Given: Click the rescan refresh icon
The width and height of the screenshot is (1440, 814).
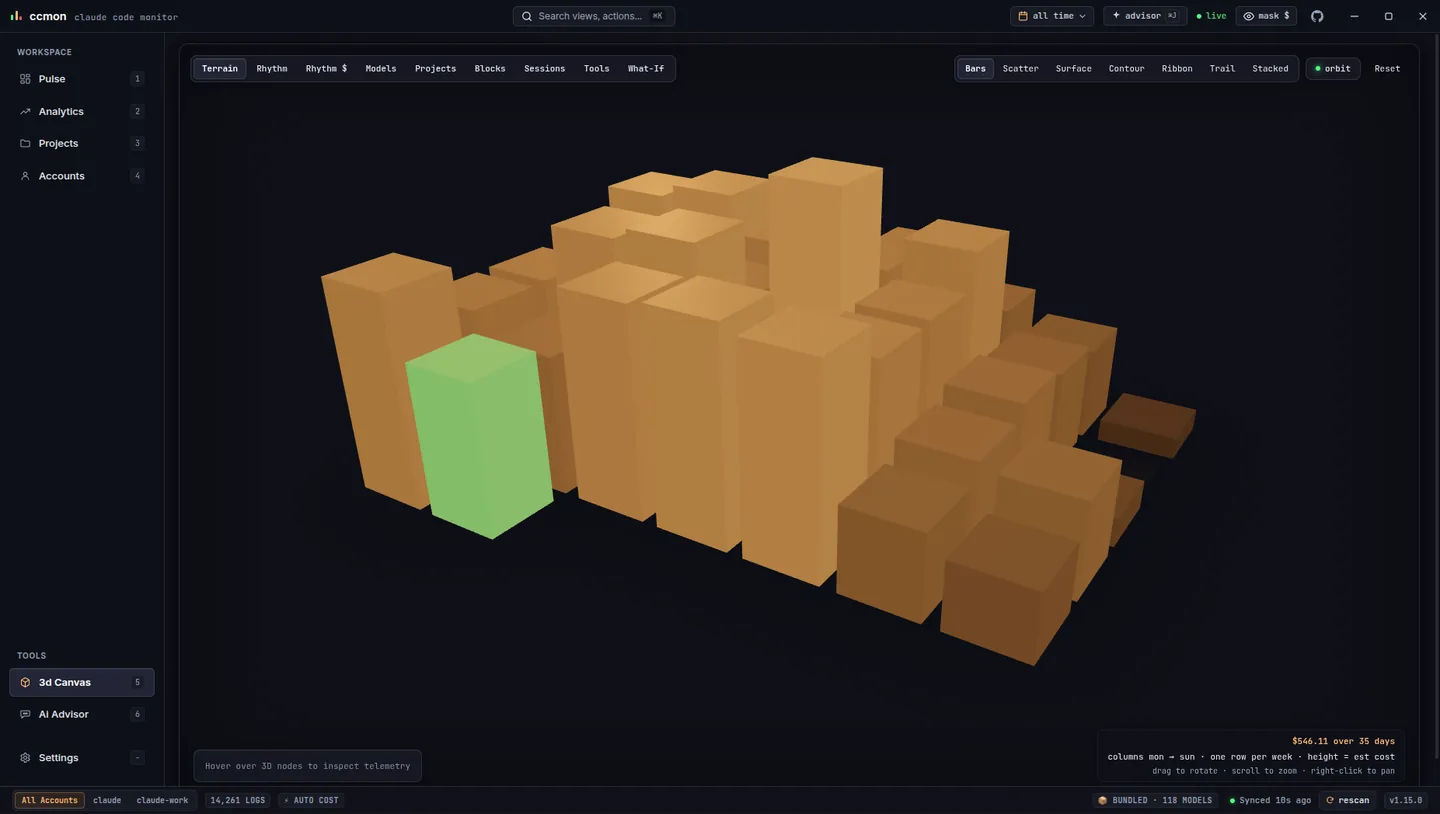Looking at the screenshot, I should (1330, 800).
